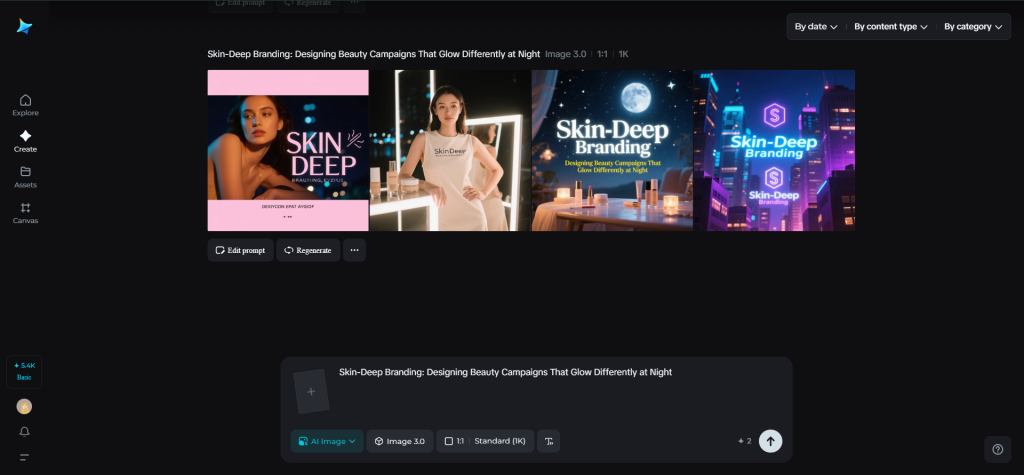Click Edit prompt below the images
The image size is (1024, 475).
click(240, 250)
